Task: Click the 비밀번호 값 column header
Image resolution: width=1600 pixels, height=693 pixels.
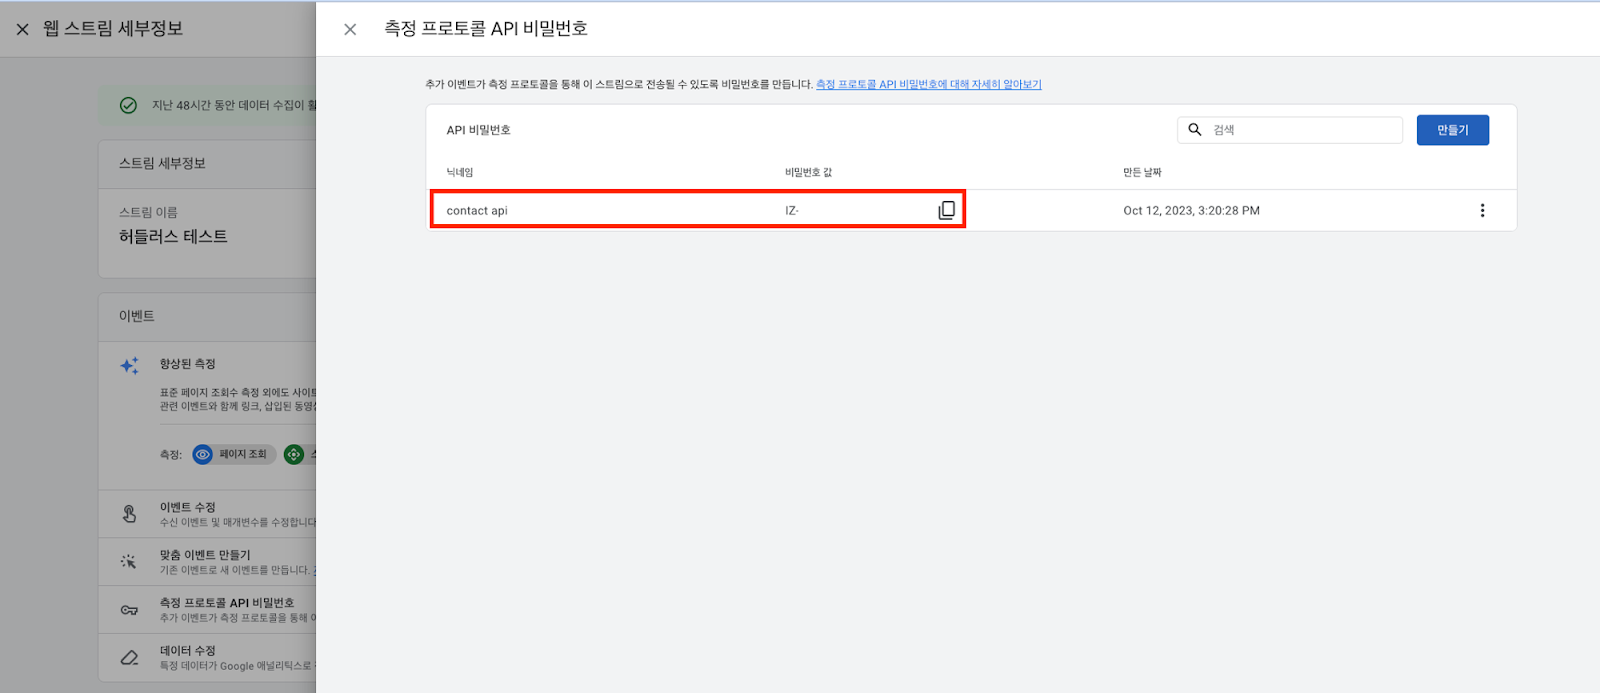Action: point(808,172)
